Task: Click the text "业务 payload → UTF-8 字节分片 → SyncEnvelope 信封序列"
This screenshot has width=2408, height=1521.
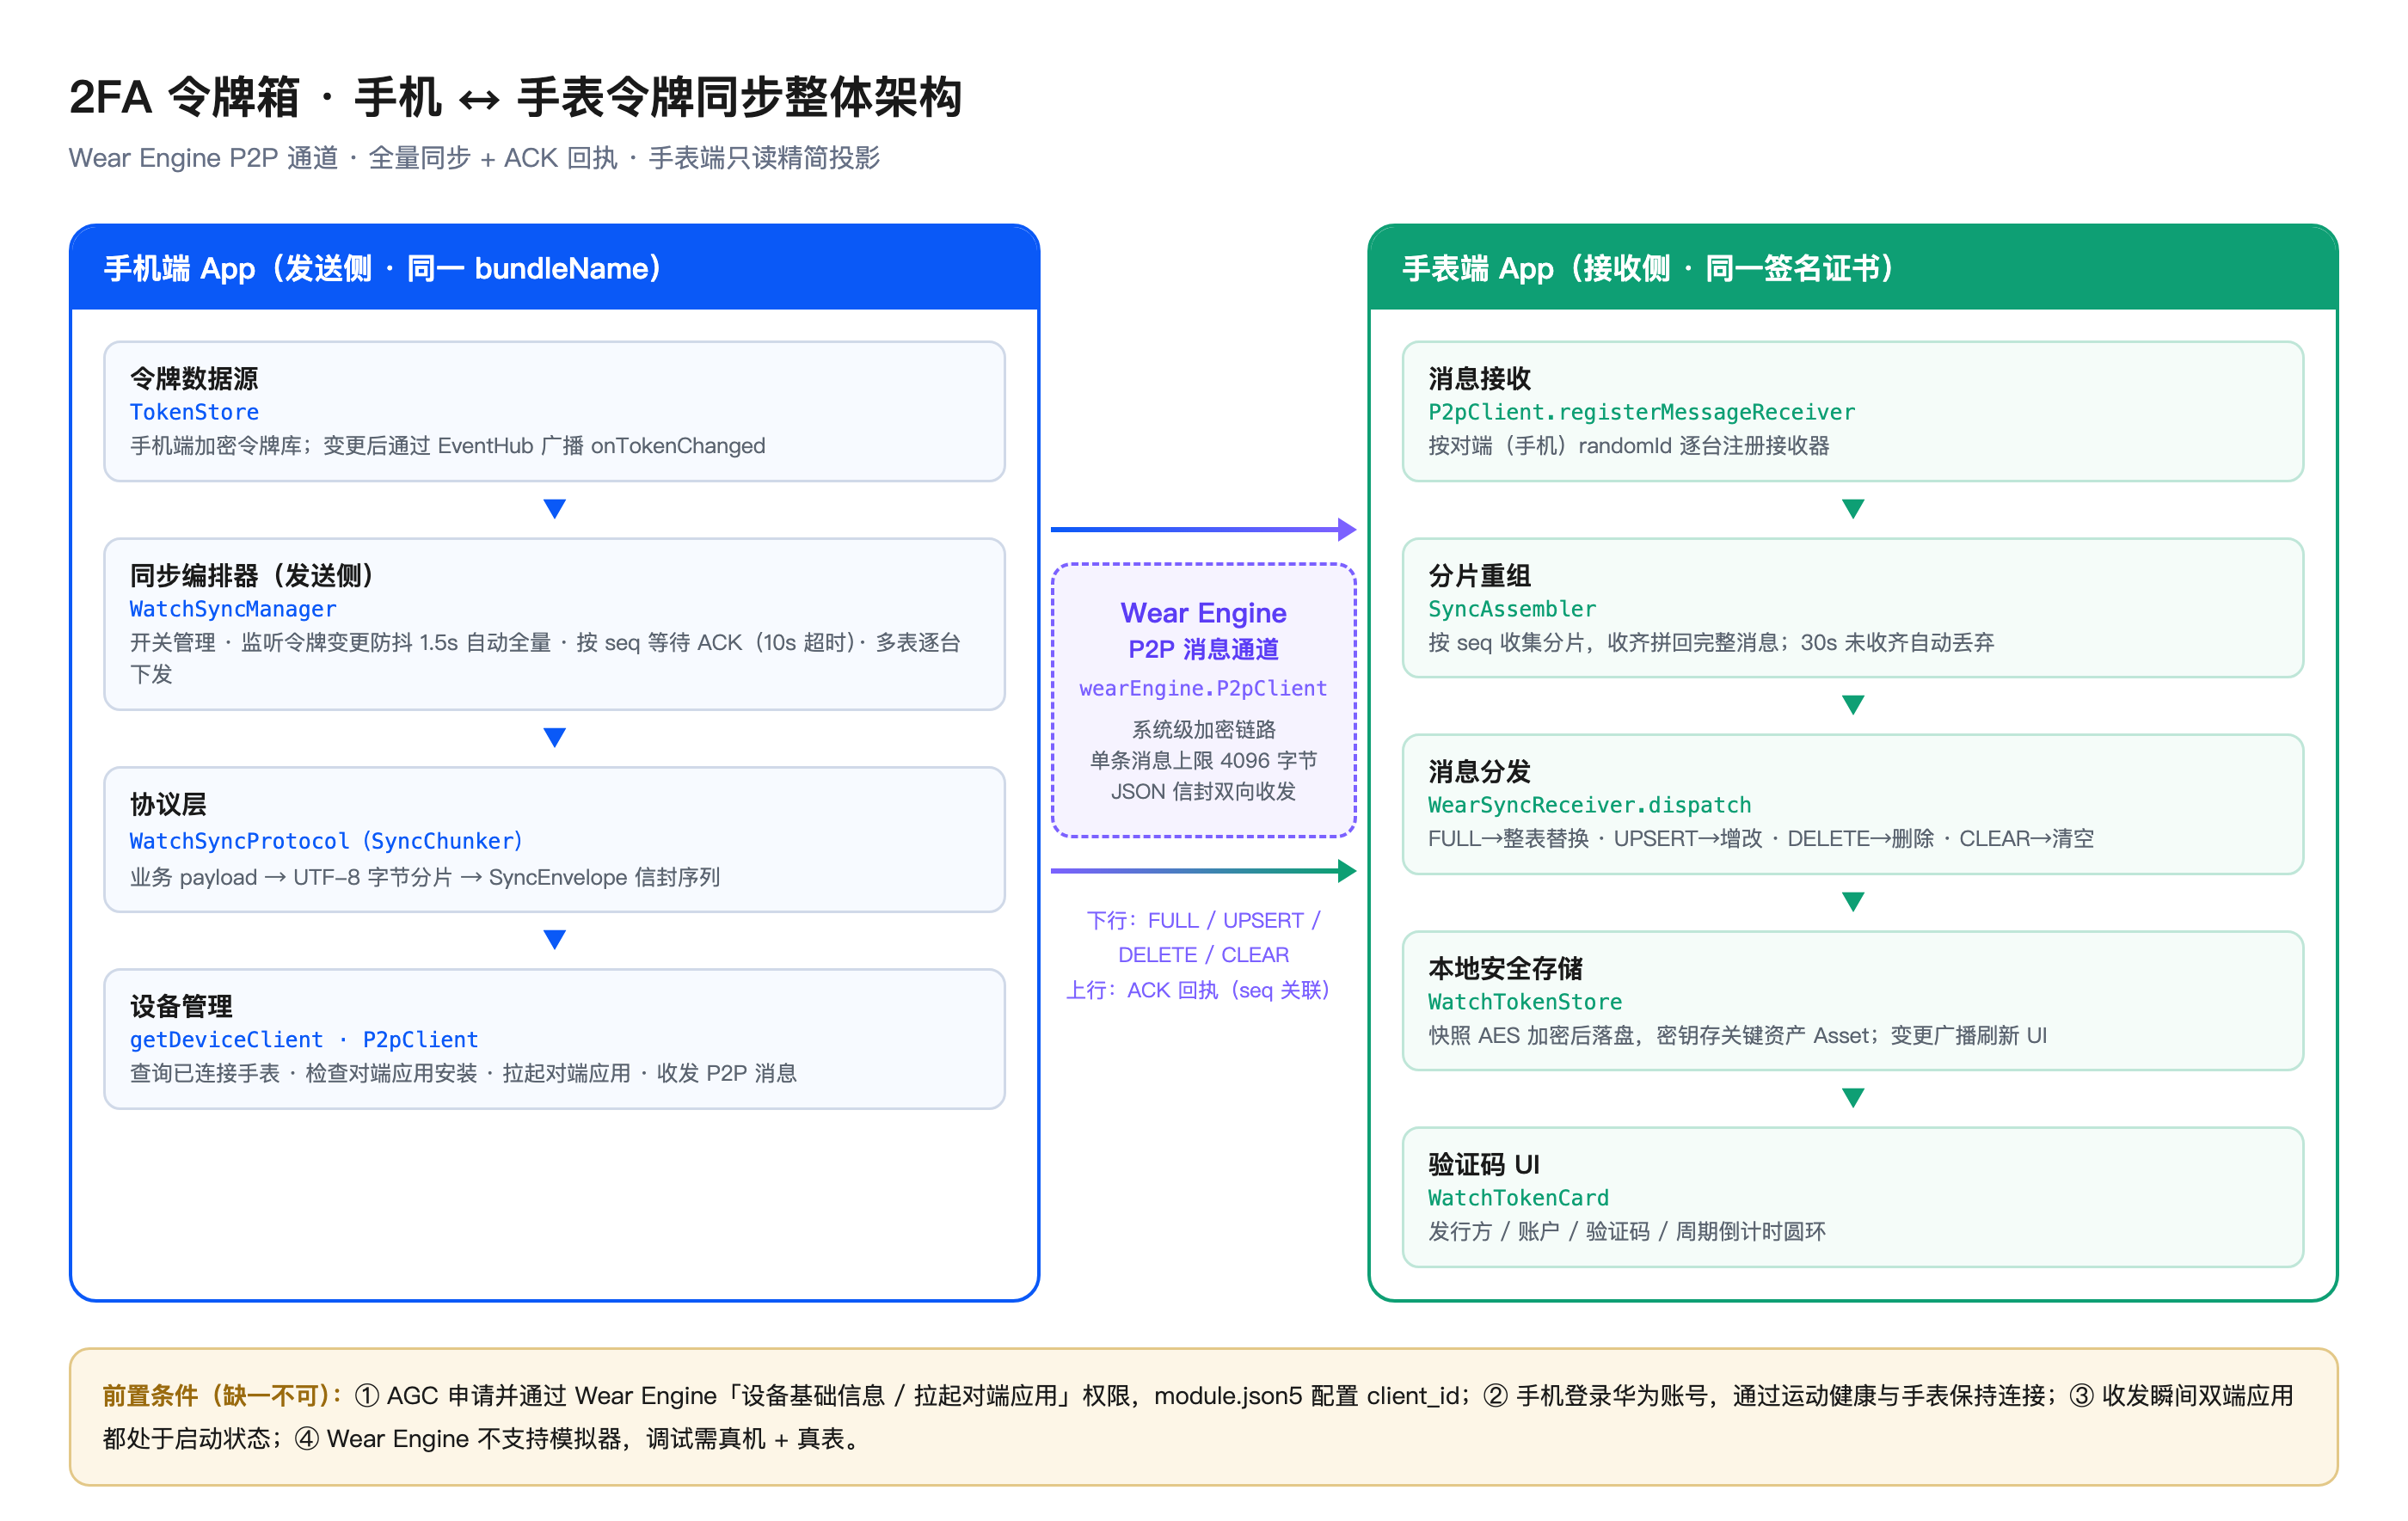Action: click(x=425, y=877)
